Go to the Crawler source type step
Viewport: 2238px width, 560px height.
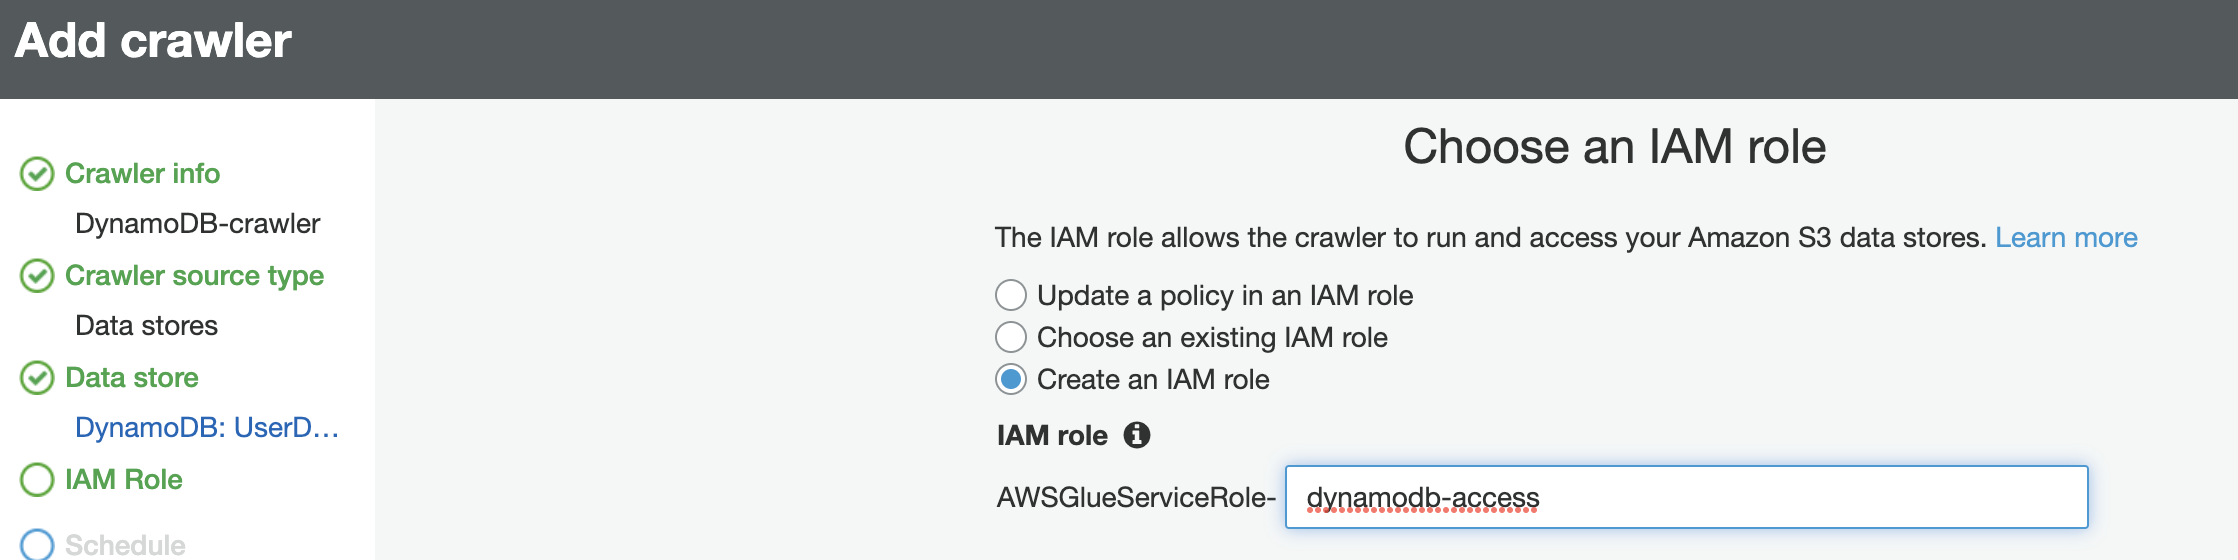click(x=194, y=276)
